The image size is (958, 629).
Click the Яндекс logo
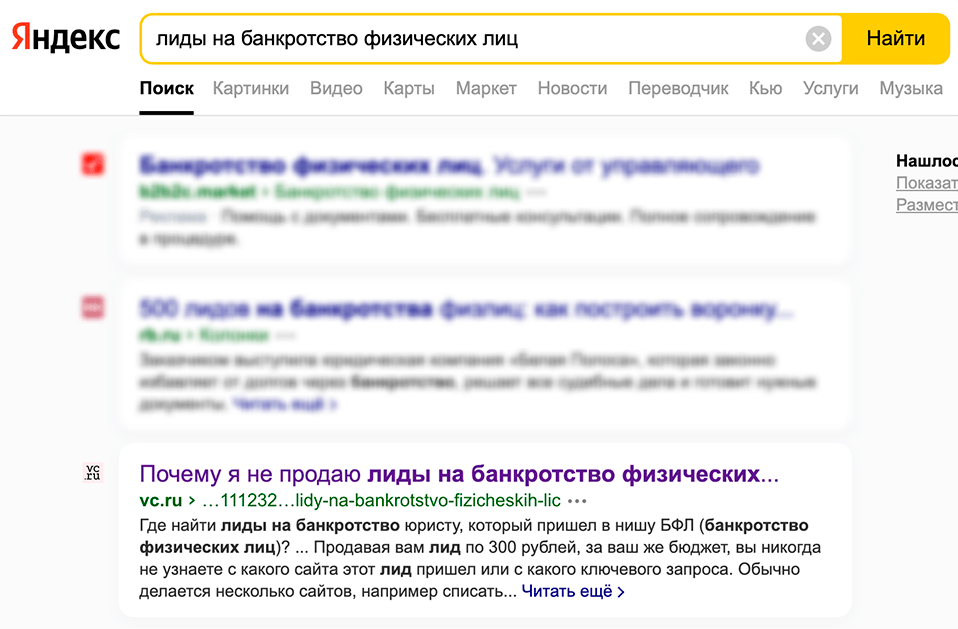point(66,37)
